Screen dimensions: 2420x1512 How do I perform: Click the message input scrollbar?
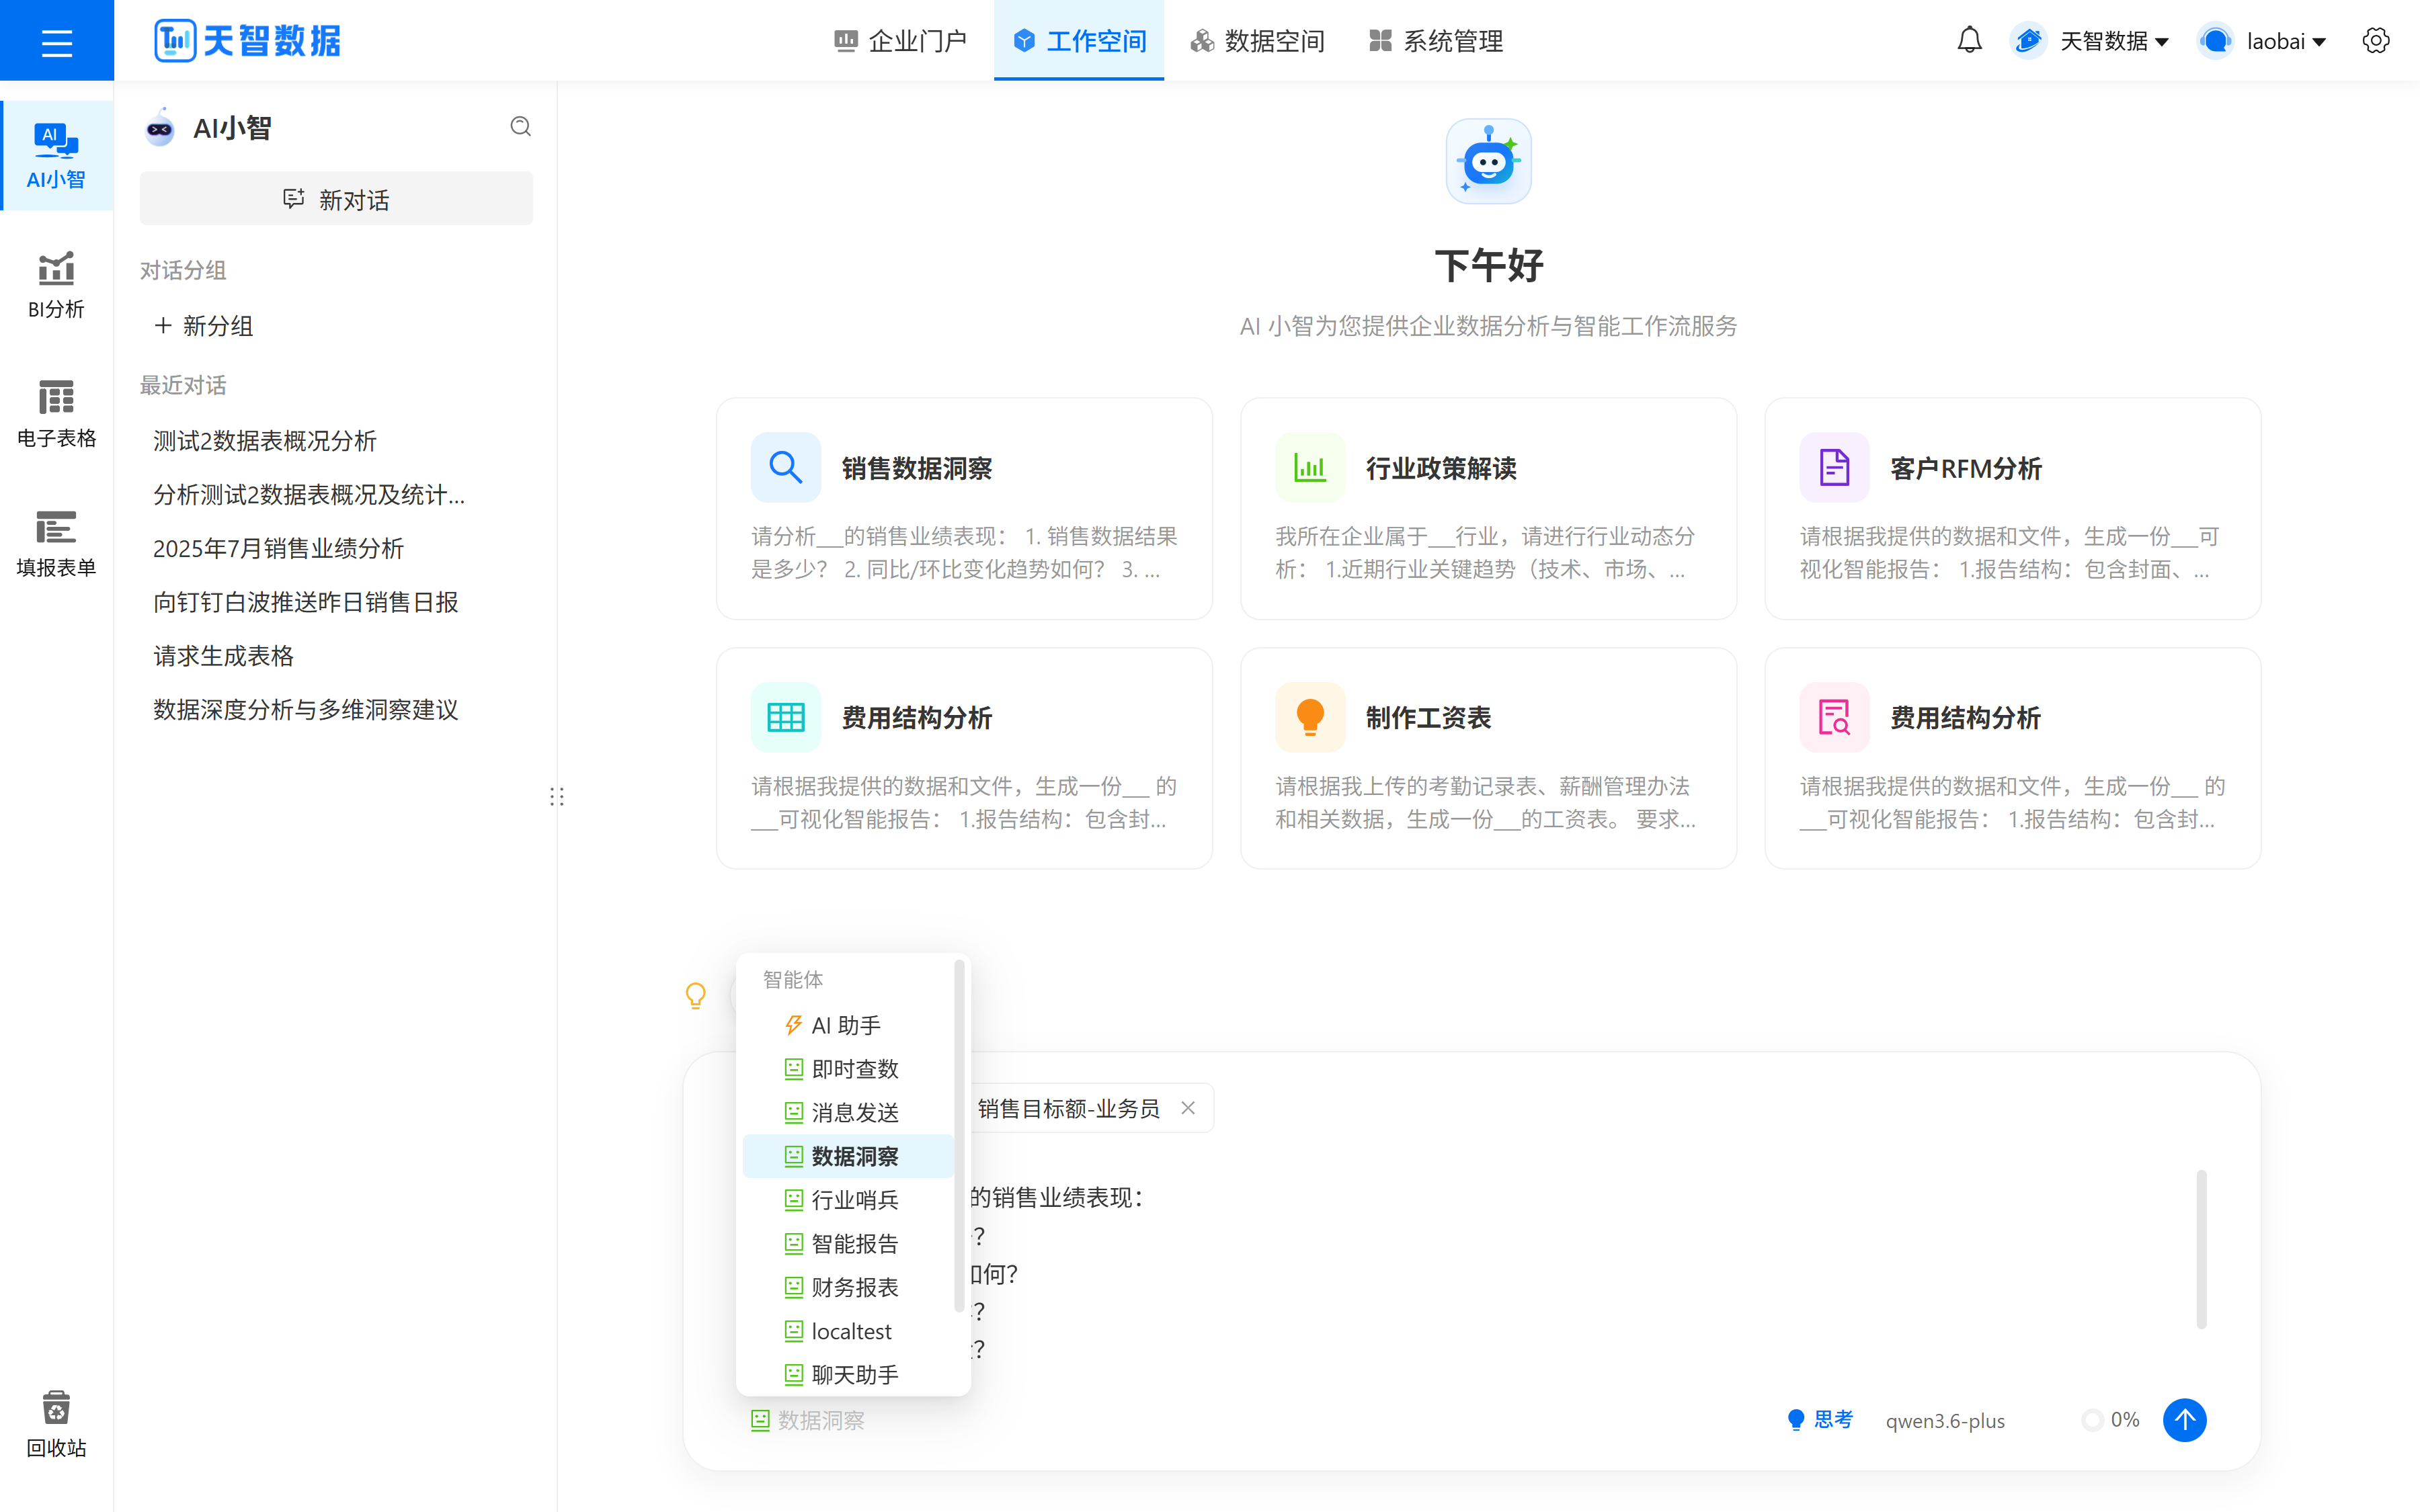(2201, 1249)
